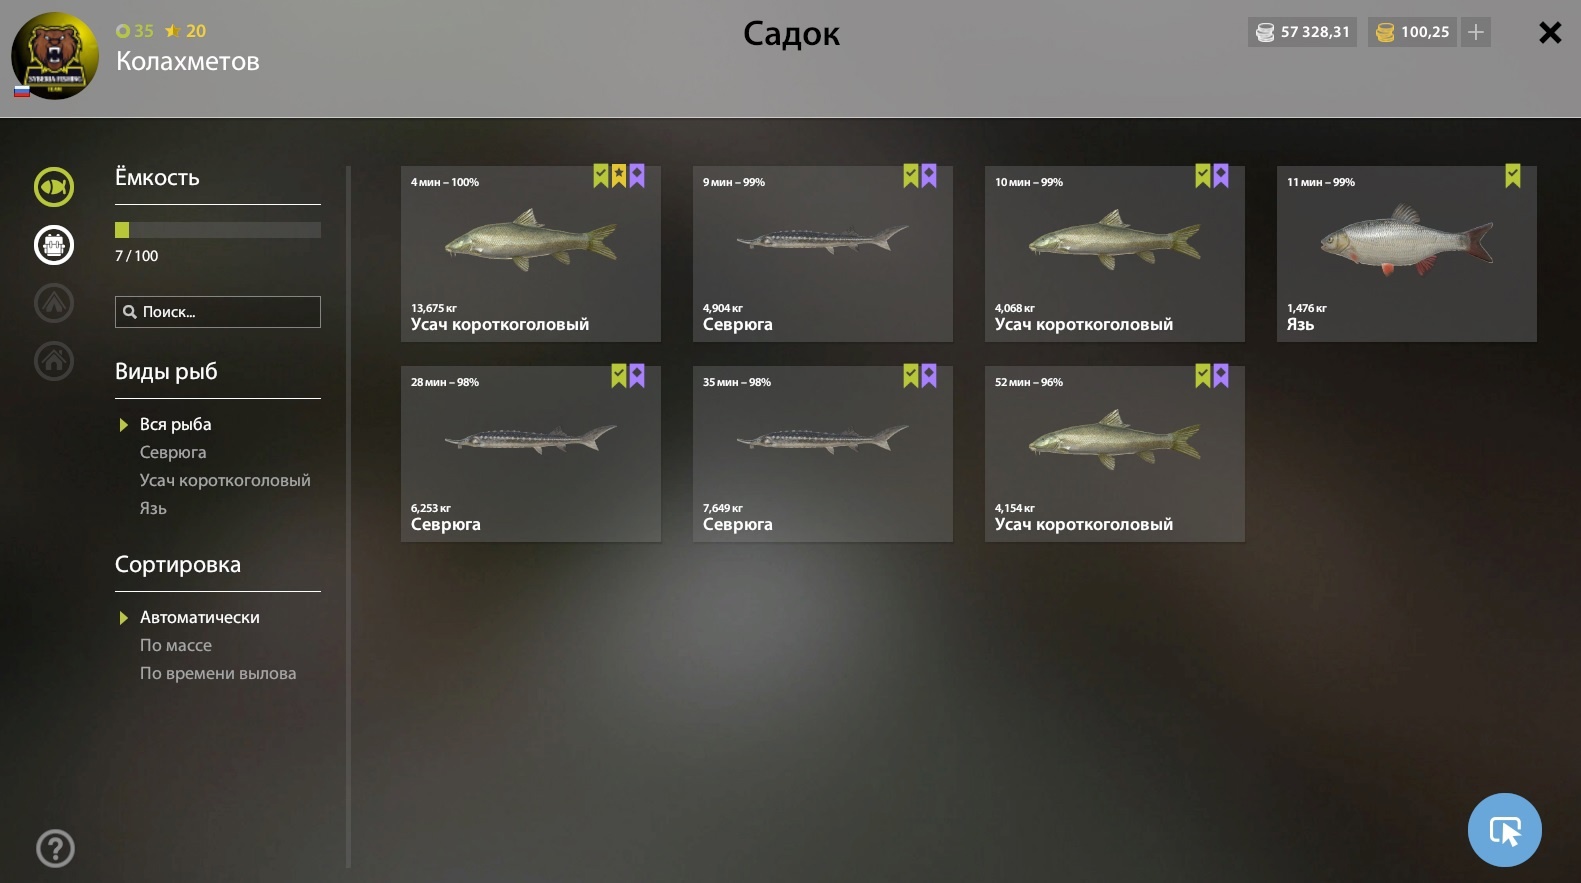Click gold star badge on 13,675 kg fish
This screenshot has height=883, width=1581.
tap(619, 176)
